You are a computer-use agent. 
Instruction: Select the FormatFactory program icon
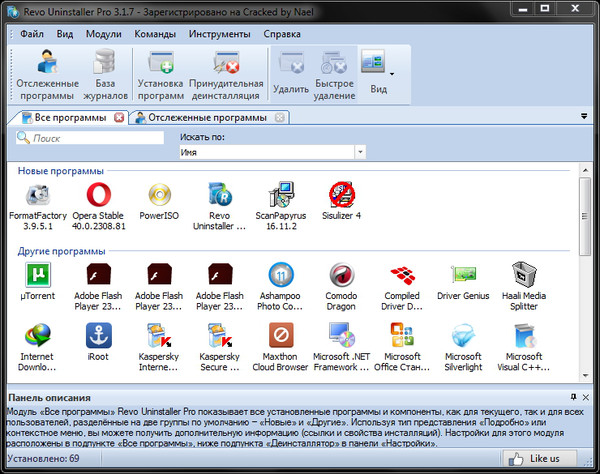[37, 194]
